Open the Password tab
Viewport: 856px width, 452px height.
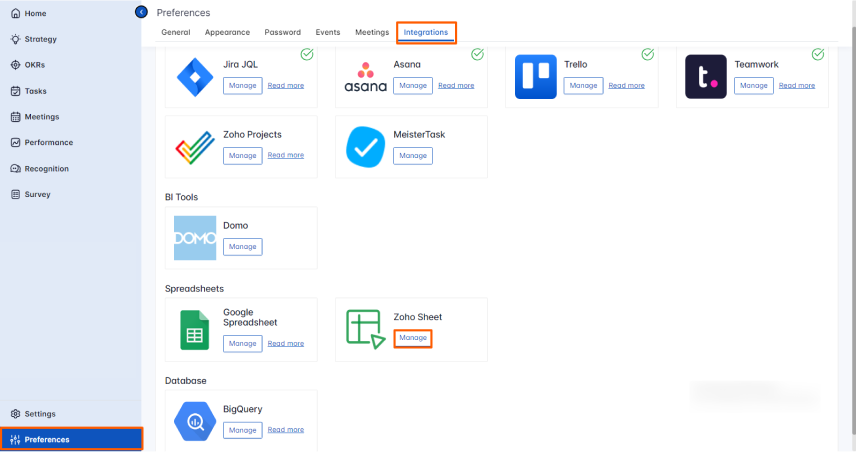[282, 32]
